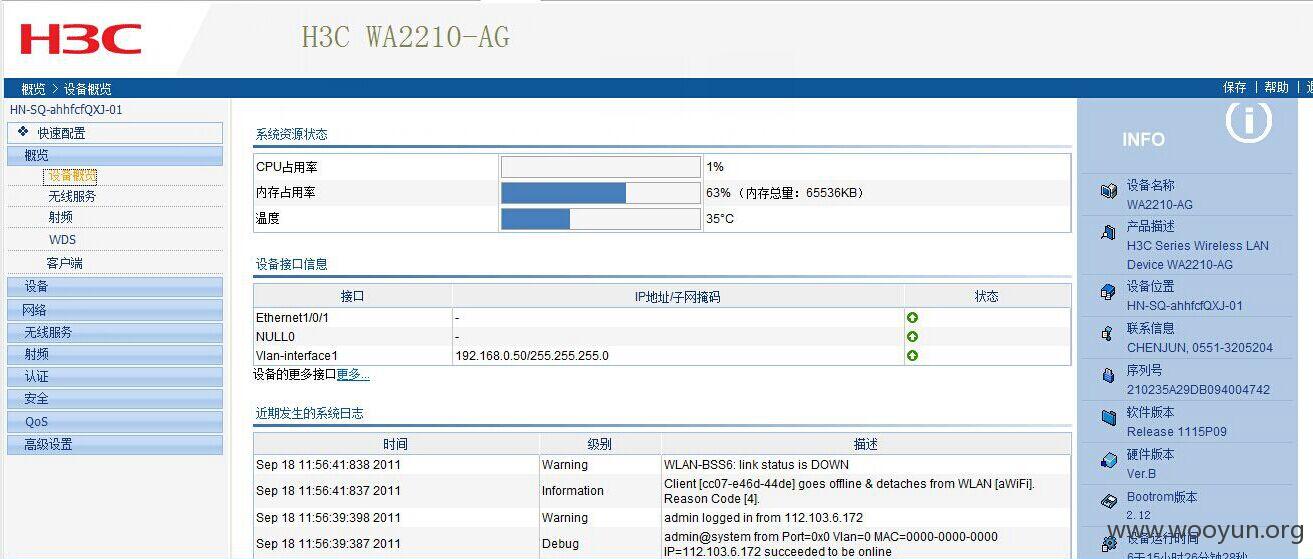Select 无线服务 under 概览
The image size is (1313, 559).
72,197
